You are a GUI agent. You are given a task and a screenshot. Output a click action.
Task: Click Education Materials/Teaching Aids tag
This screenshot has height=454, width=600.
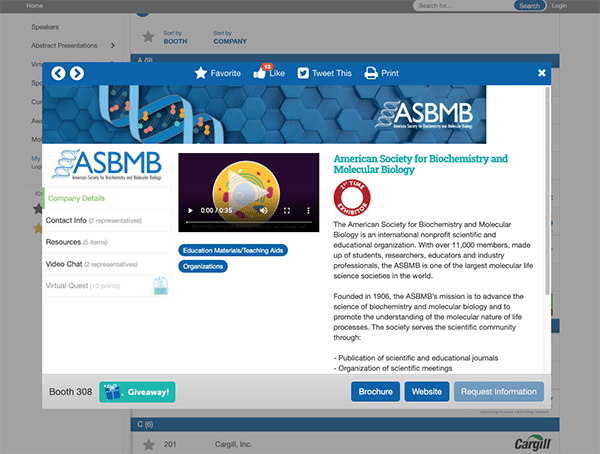point(233,250)
